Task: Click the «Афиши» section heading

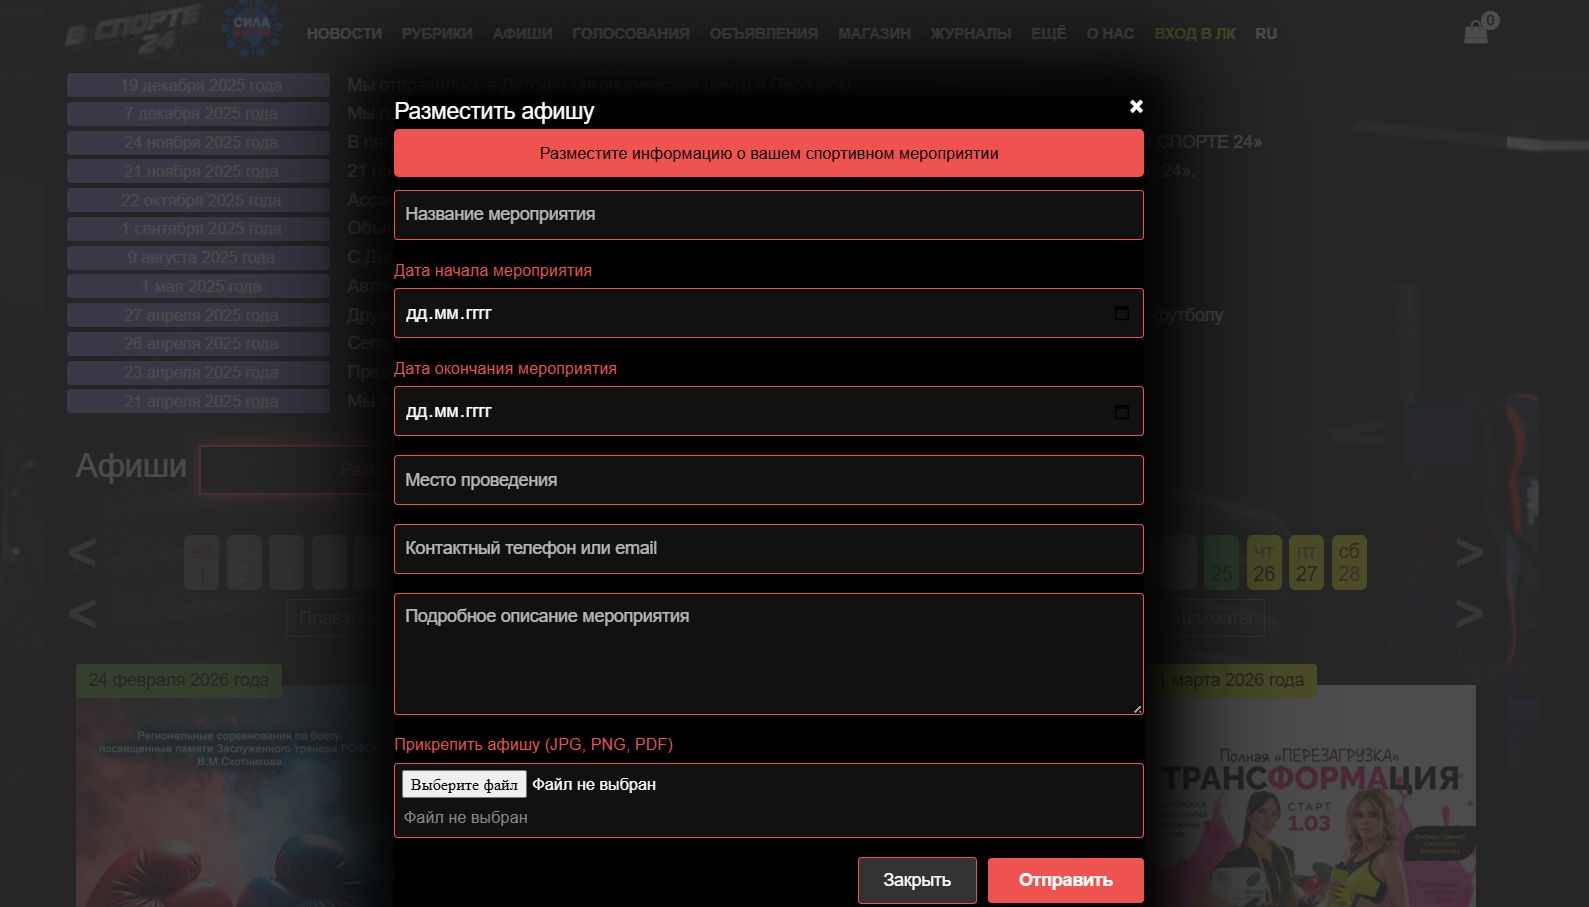Action: 132,466
